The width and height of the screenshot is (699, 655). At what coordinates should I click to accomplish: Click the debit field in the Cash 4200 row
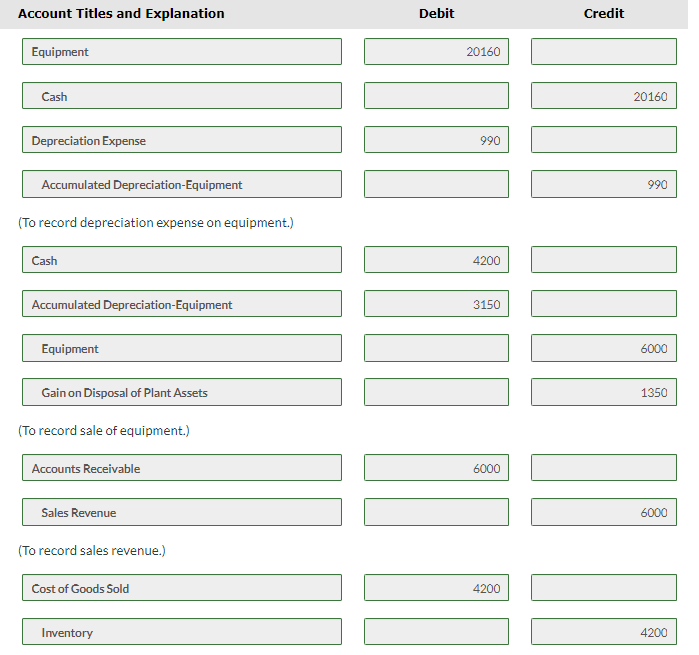(x=436, y=260)
